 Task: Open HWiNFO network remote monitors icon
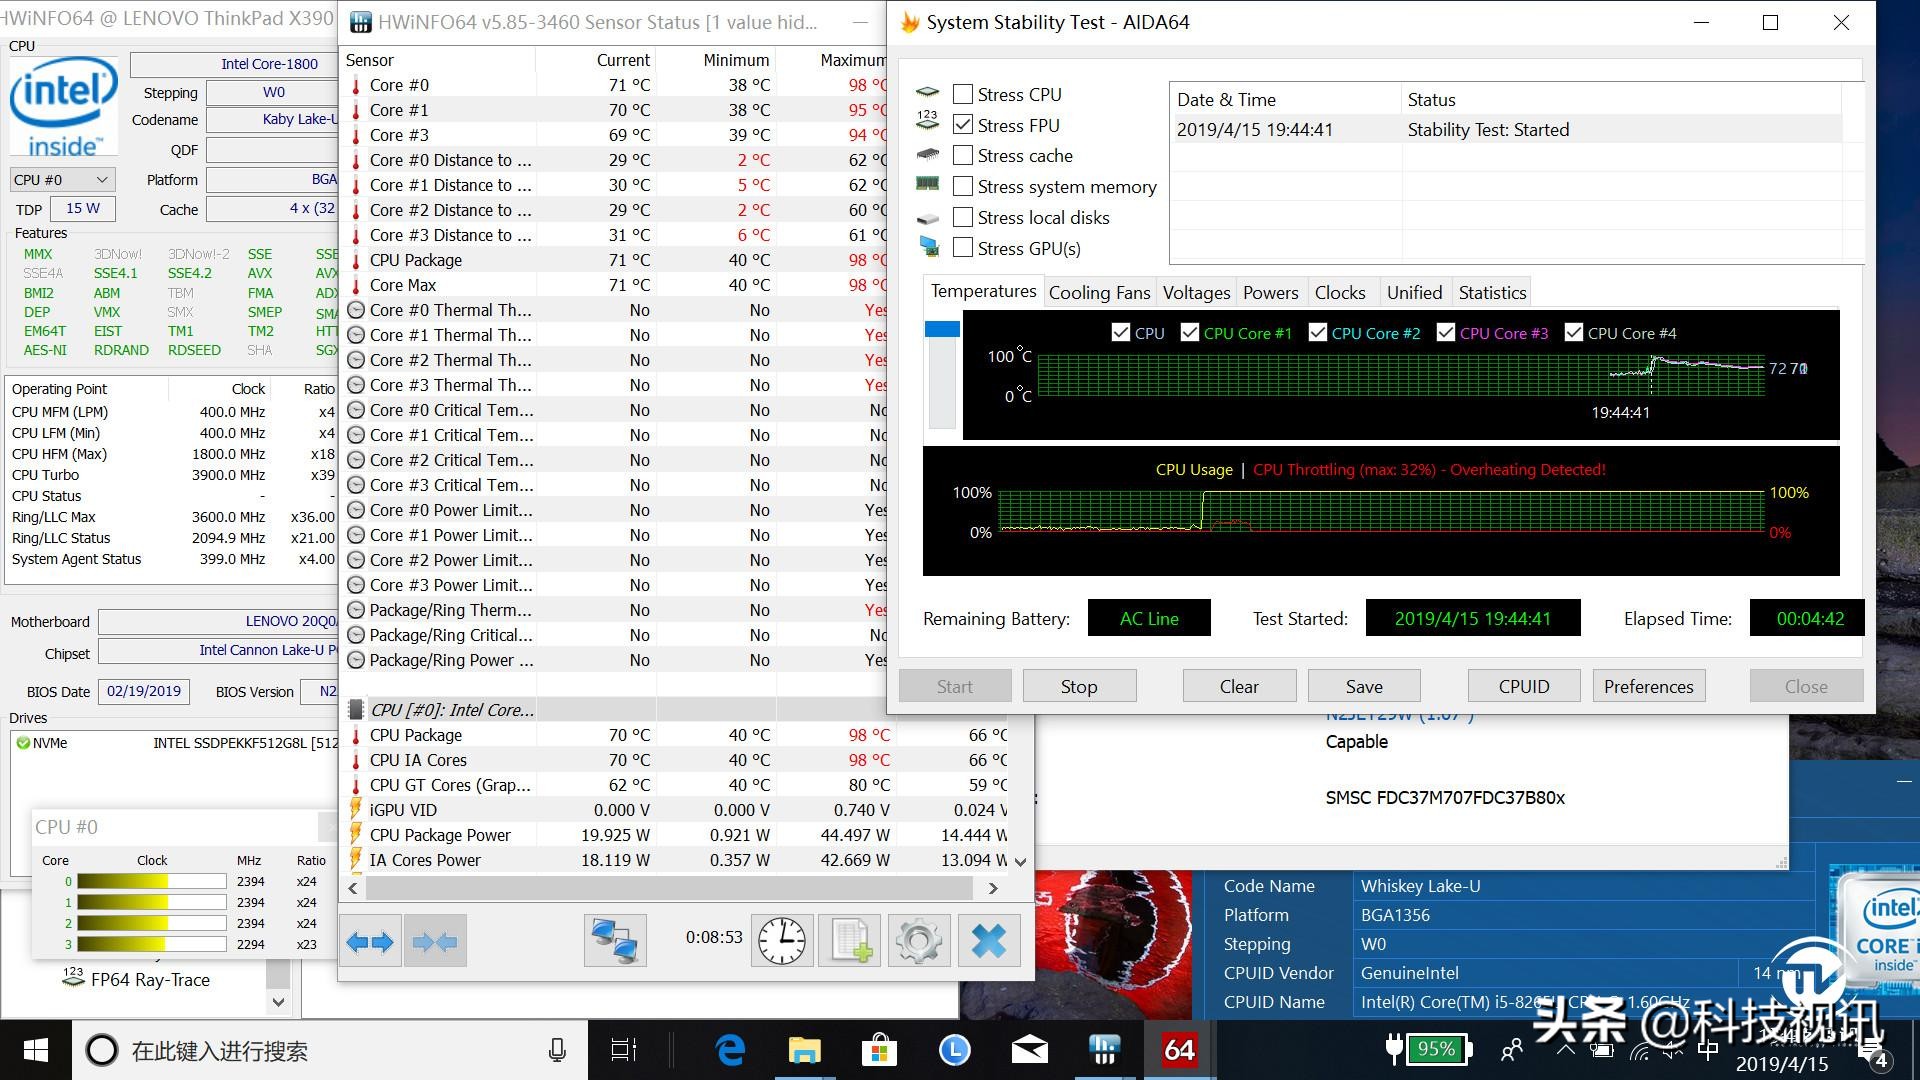click(x=615, y=941)
